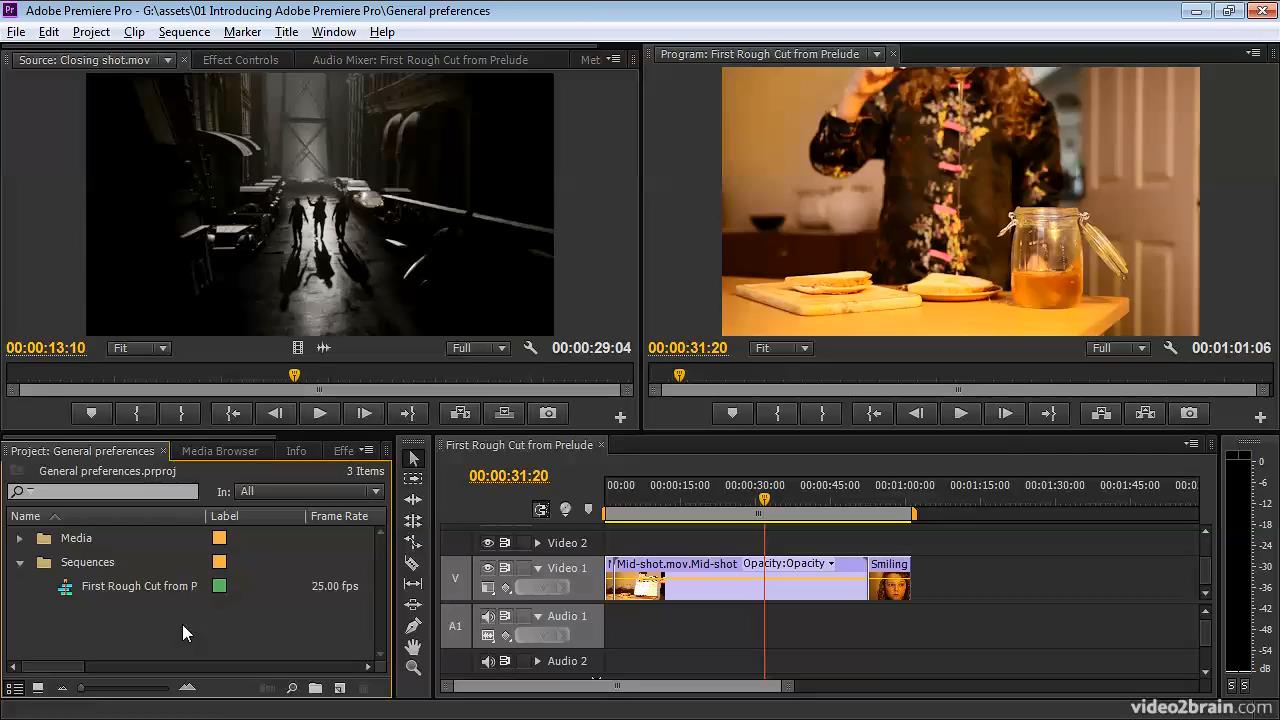Select the Slide tool

[413, 605]
